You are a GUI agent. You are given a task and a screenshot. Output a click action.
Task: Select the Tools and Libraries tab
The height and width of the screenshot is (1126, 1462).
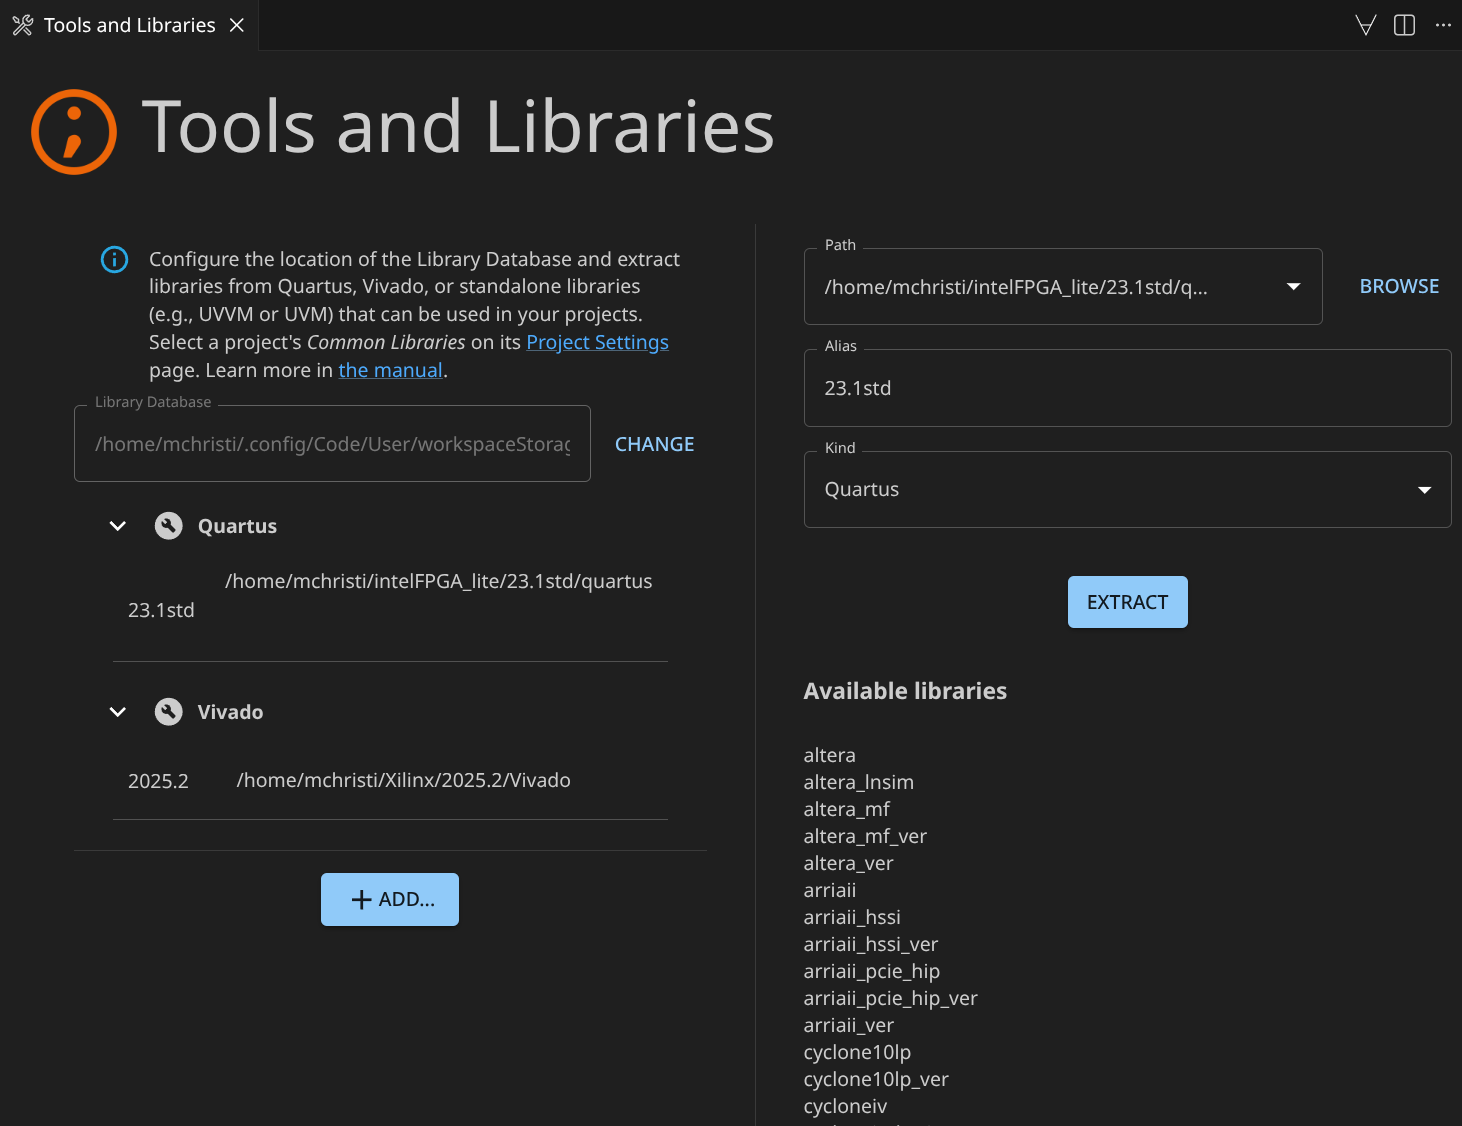(x=129, y=25)
